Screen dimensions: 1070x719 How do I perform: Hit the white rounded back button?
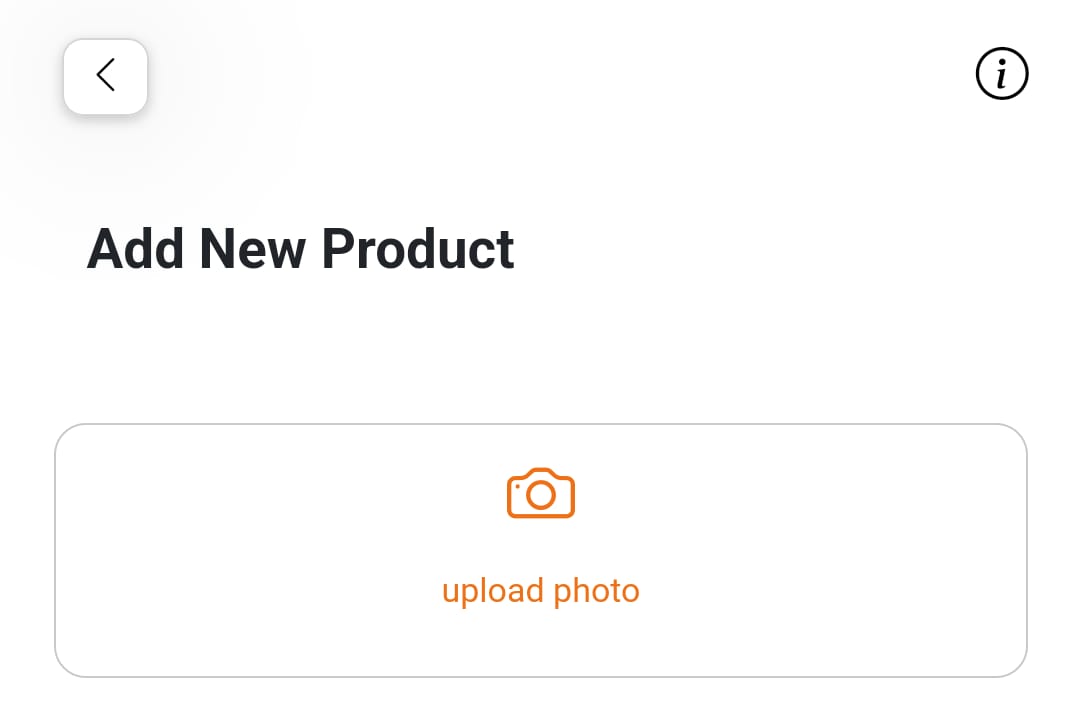pos(106,76)
